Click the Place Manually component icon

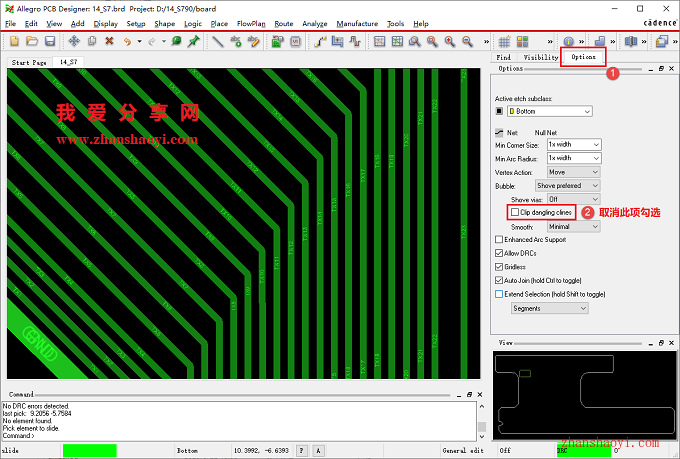tap(278, 41)
